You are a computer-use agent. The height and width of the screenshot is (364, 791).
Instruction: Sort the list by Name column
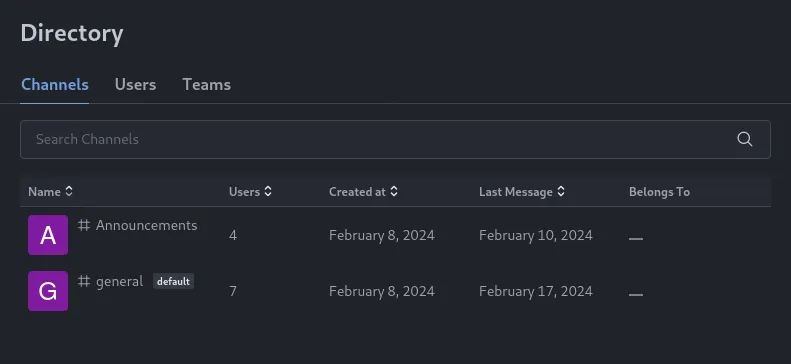pos(50,192)
